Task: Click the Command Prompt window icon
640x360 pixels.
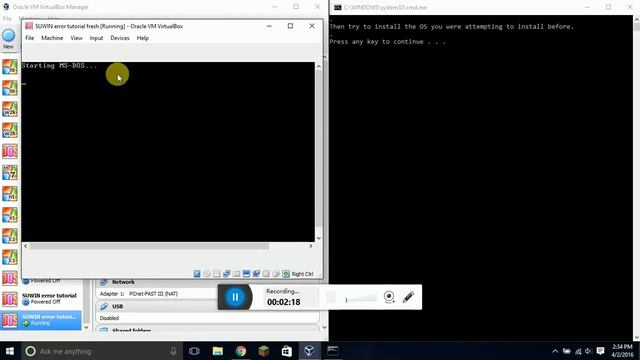Action: pyautogui.click(x=338, y=7)
